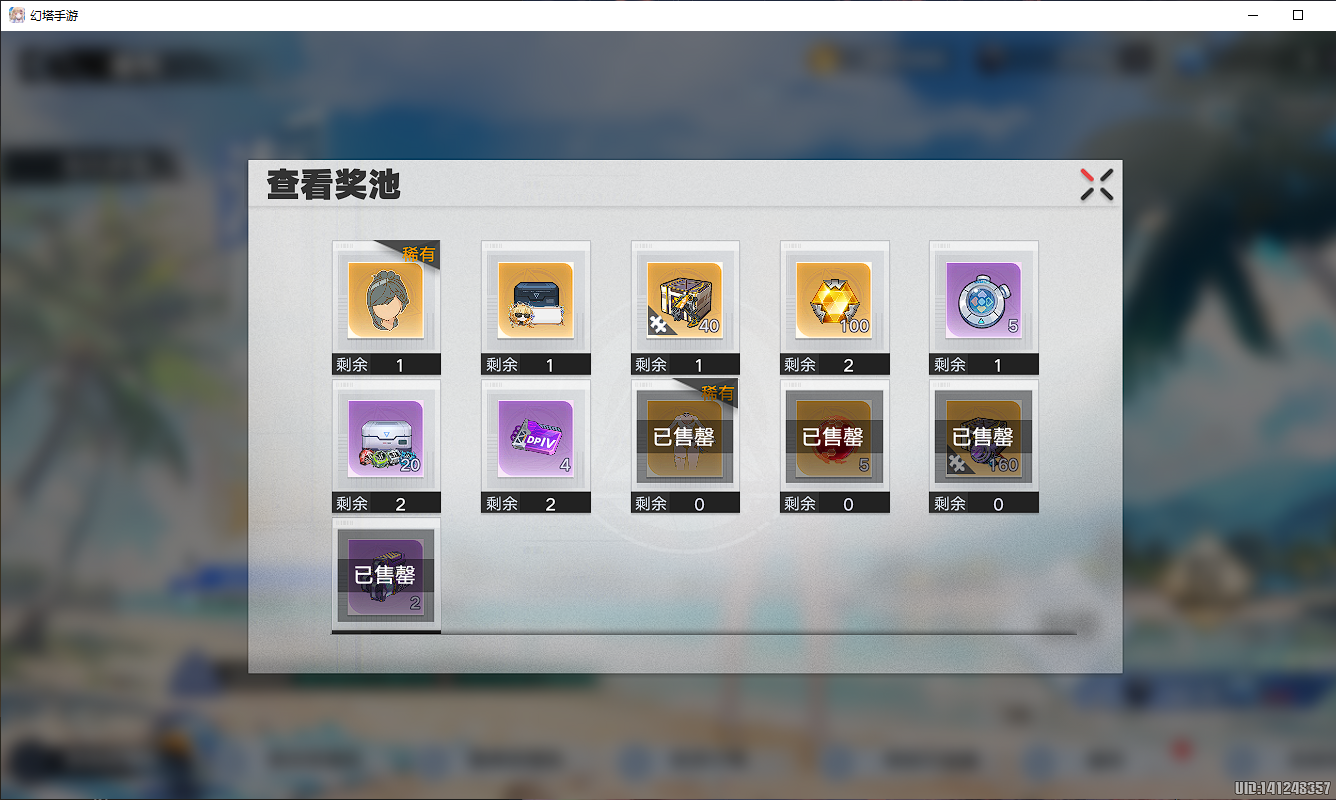
Task: Select the purple DPIV ticket with 4
Action: click(536, 439)
